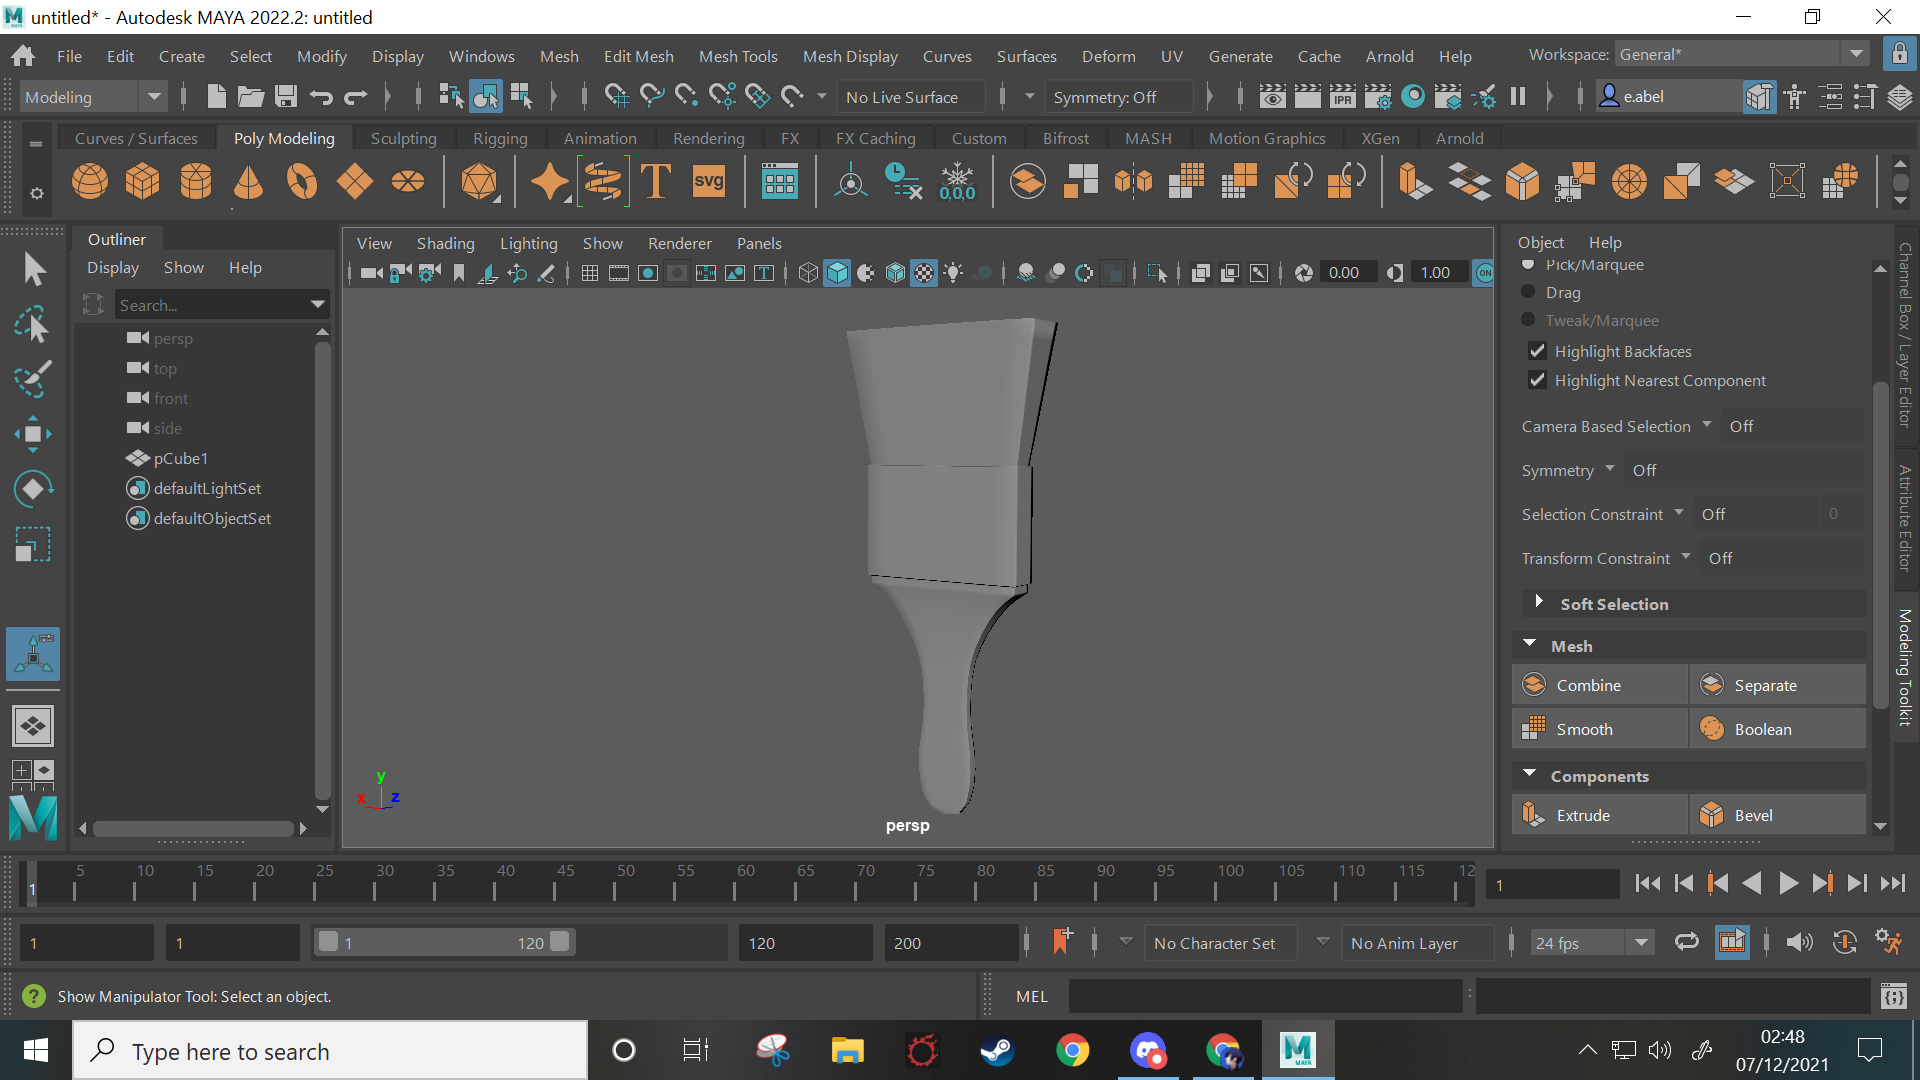The height and width of the screenshot is (1080, 1920).
Task: Toggle audio mute speaker in range bar
Action: 1799,942
